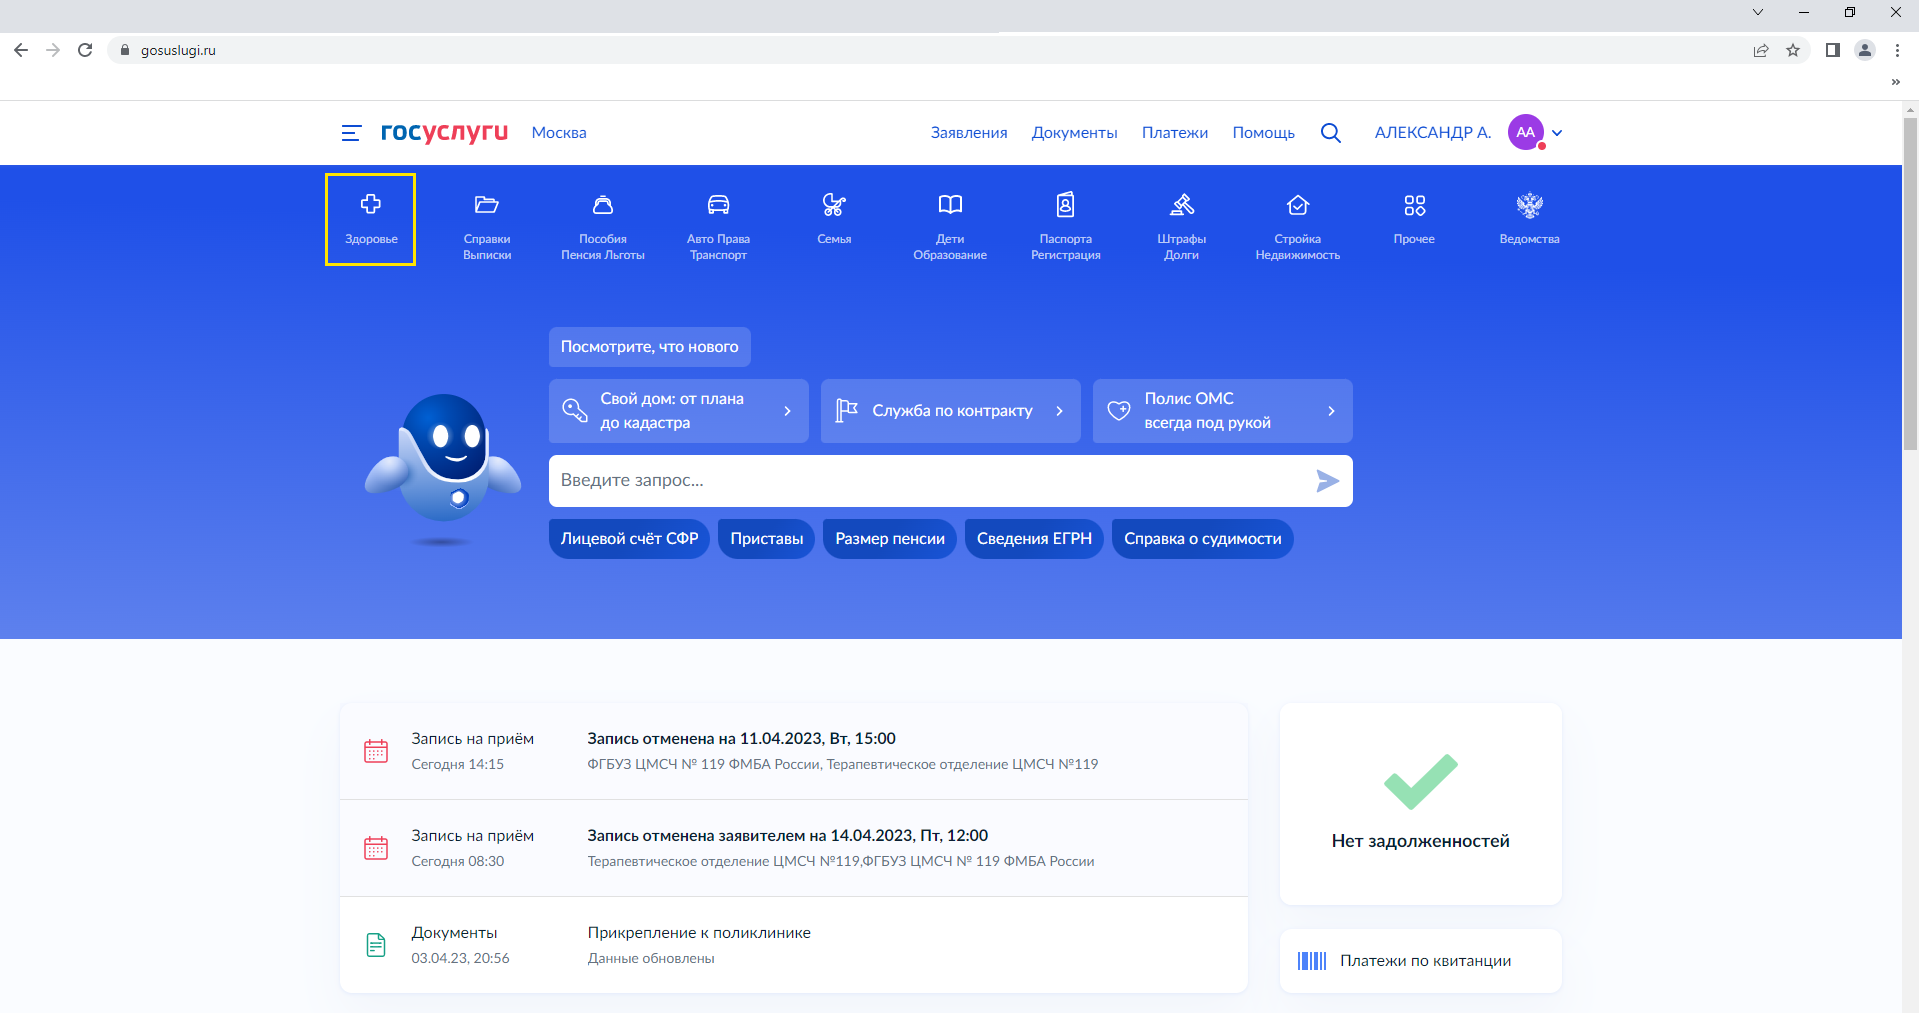Open Дети Образование category
Screen dimensions: 1919x1013
[x=950, y=226]
